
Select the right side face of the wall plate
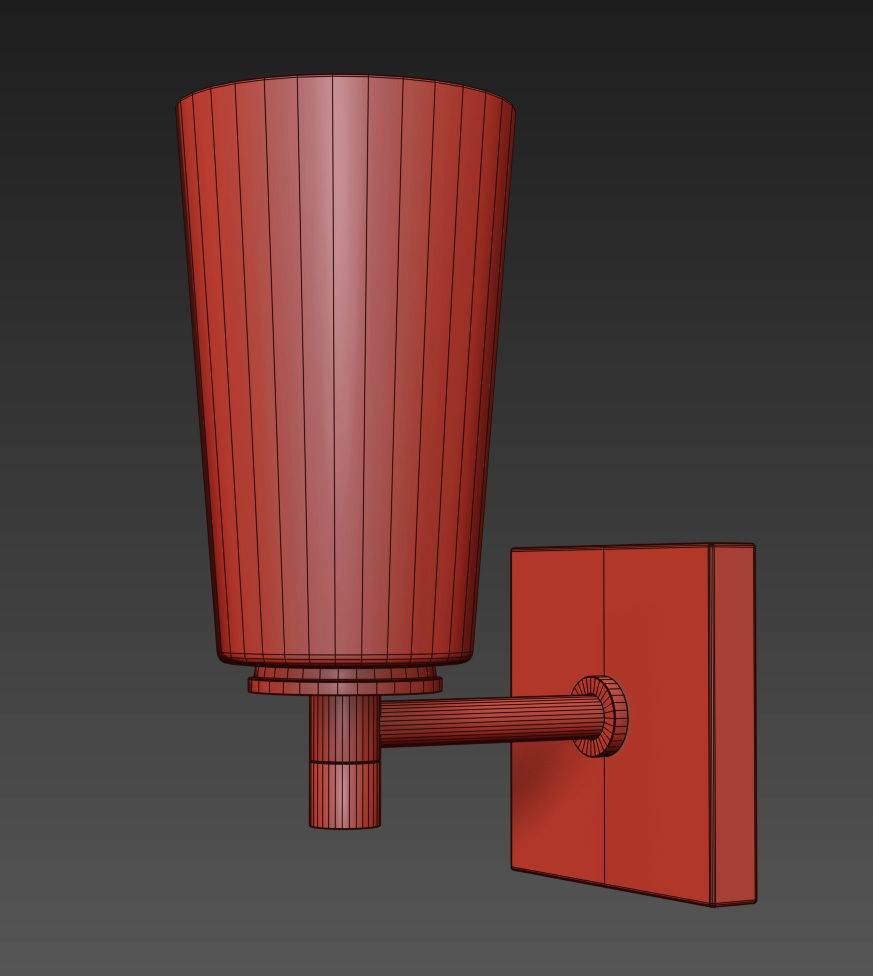[734, 725]
